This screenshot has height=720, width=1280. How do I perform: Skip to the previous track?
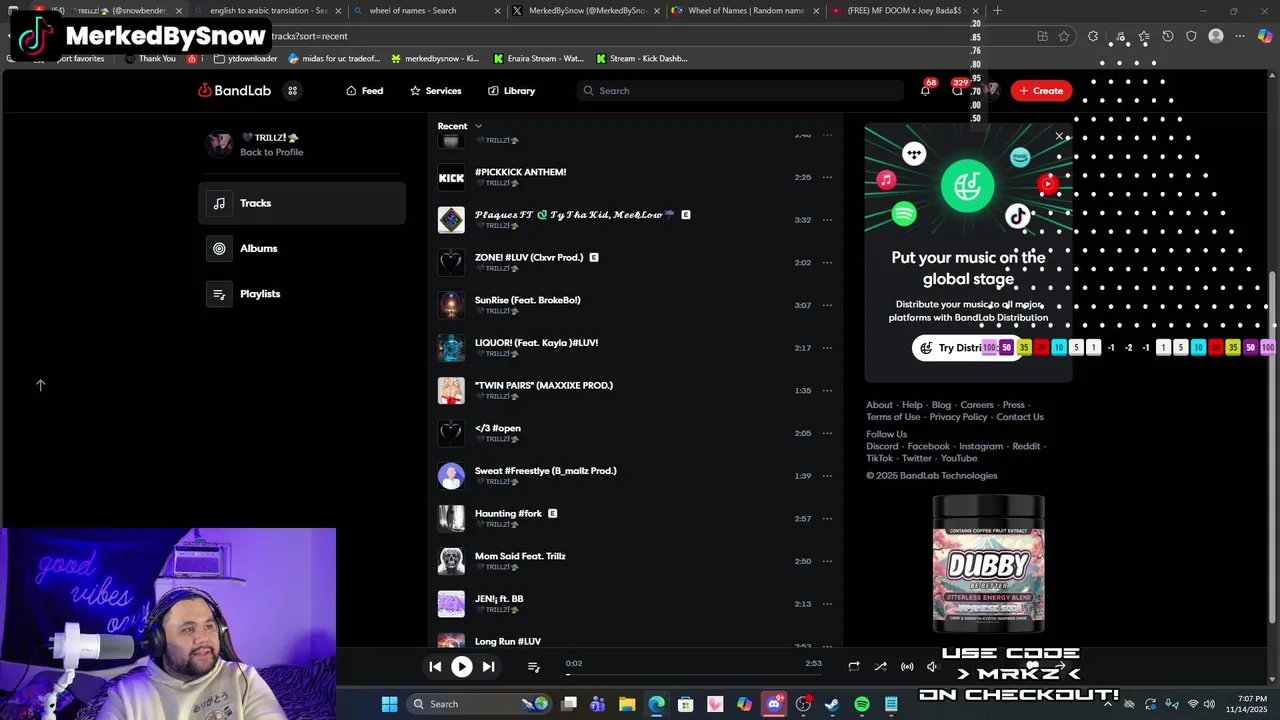click(435, 666)
